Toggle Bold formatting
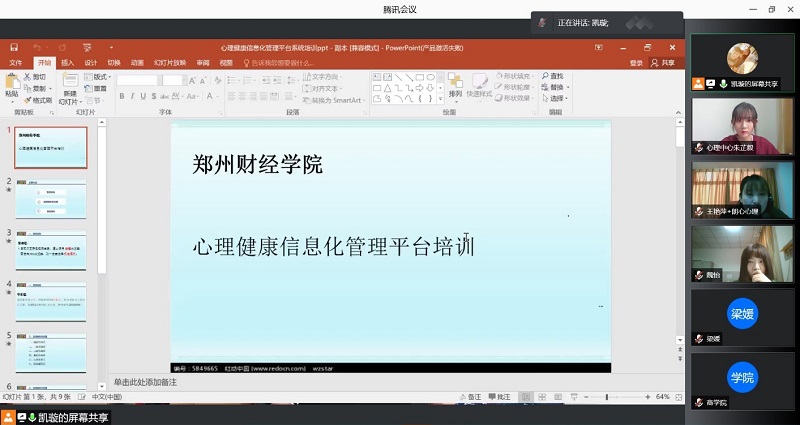This screenshot has width=800, height=425. pyautogui.click(x=121, y=96)
